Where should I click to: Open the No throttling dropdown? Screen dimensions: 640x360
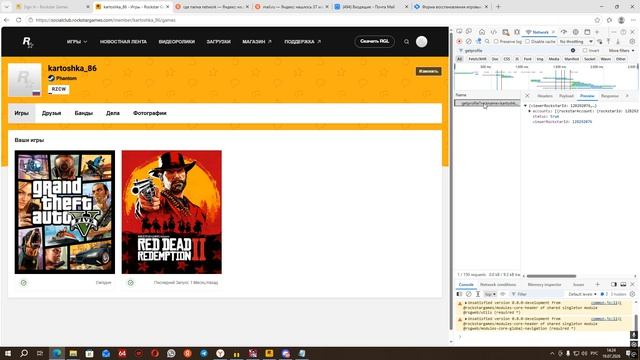click(576, 41)
